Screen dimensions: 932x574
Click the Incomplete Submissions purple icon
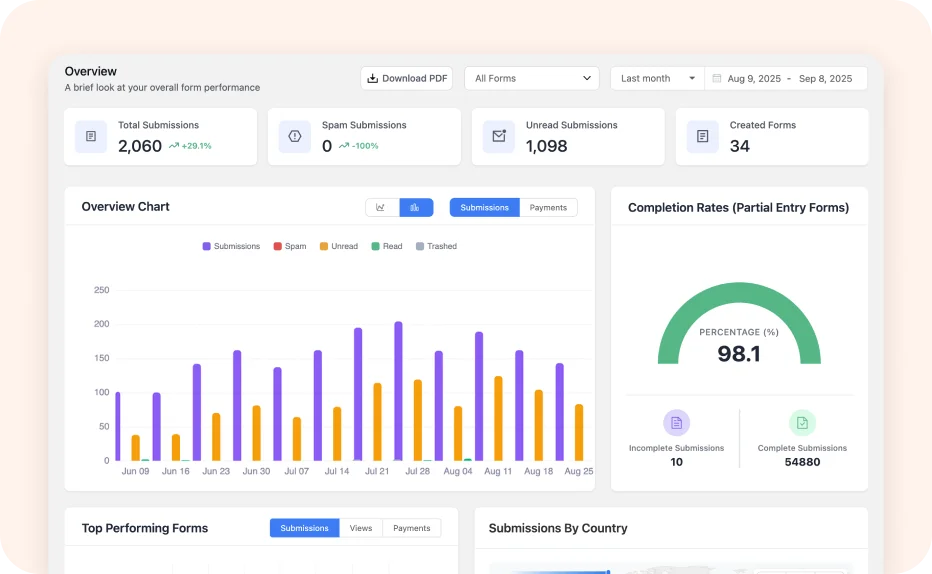coord(676,423)
